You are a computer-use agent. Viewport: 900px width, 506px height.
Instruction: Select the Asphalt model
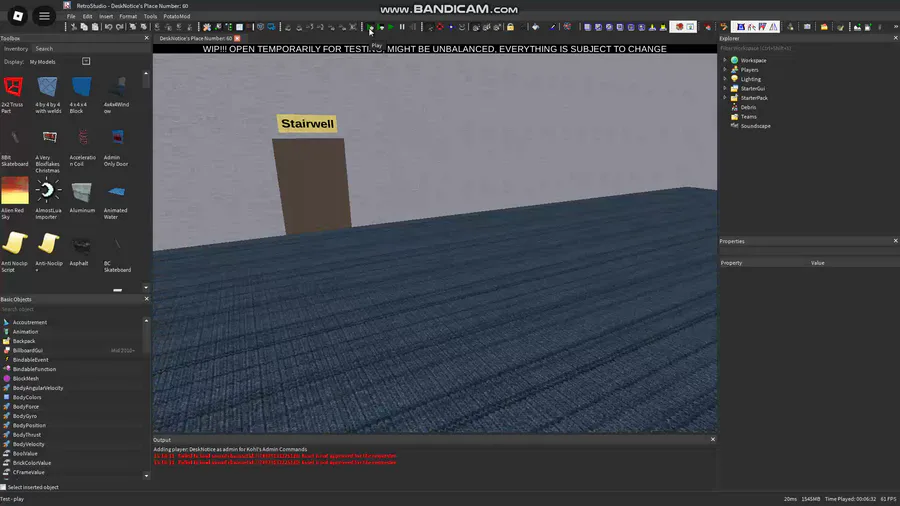(x=81, y=250)
